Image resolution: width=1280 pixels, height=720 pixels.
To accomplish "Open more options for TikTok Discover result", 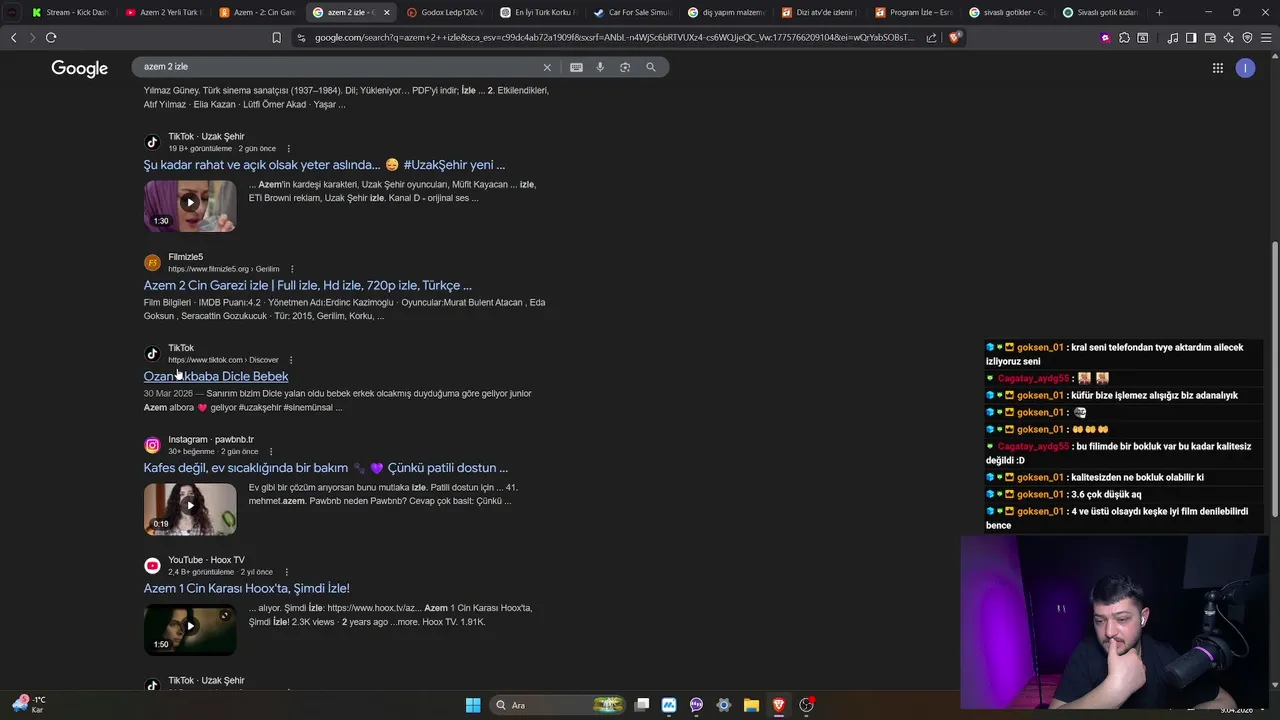I will (x=291, y=360).
